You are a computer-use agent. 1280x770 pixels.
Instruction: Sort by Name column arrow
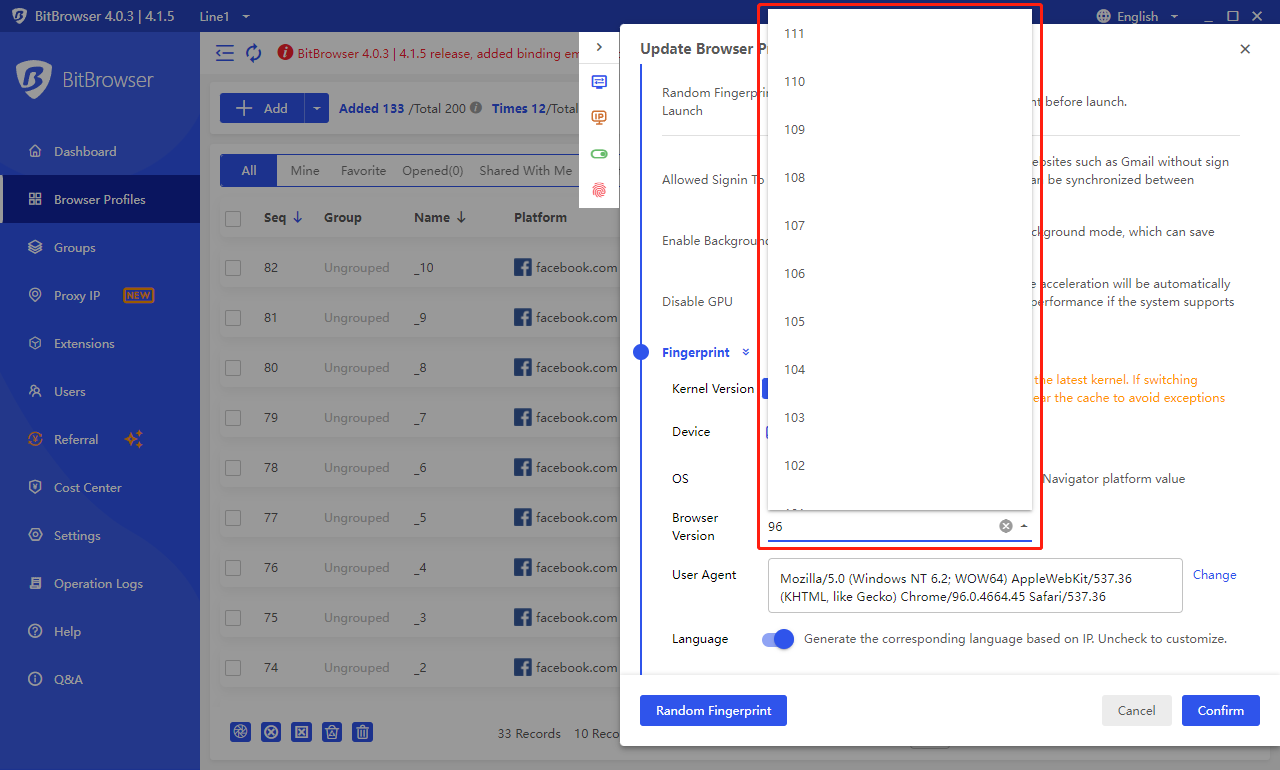pos(461,218)
